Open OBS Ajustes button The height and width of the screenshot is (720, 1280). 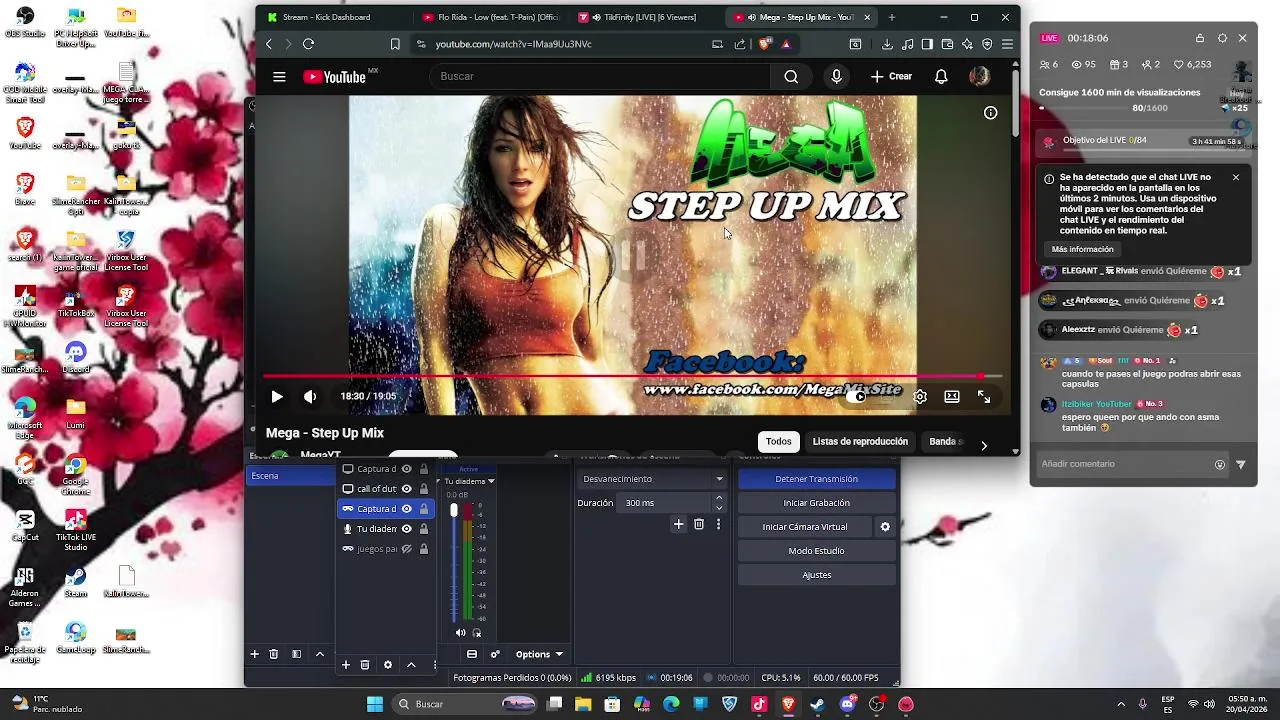(816, 575)
